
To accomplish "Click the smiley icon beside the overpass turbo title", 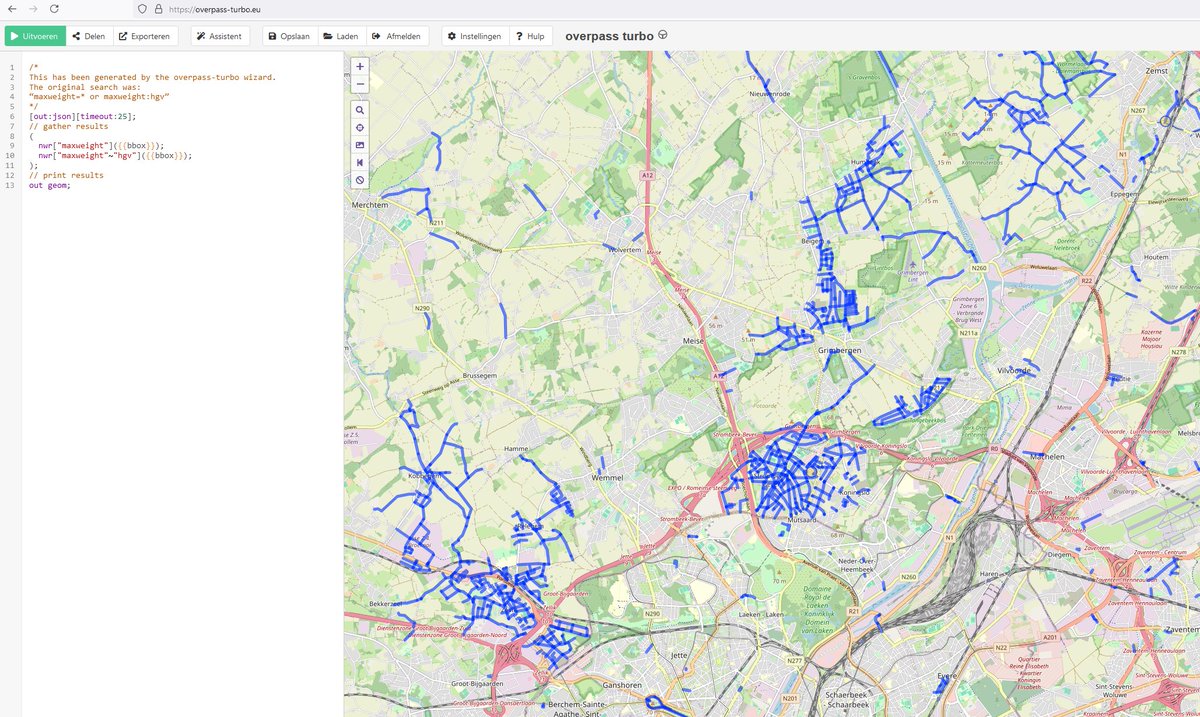I will click(x=662, y=34).
